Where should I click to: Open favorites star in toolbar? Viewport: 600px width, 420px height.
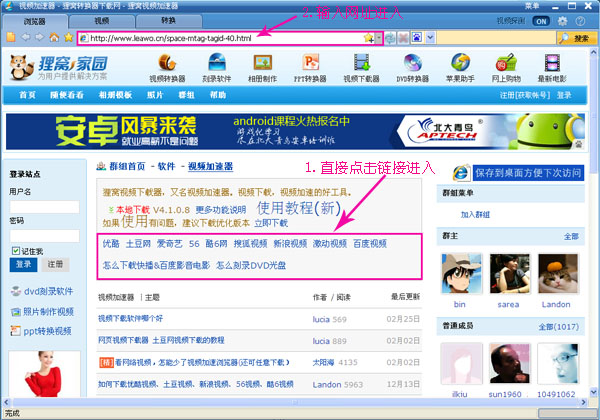(x=68, y=37)
